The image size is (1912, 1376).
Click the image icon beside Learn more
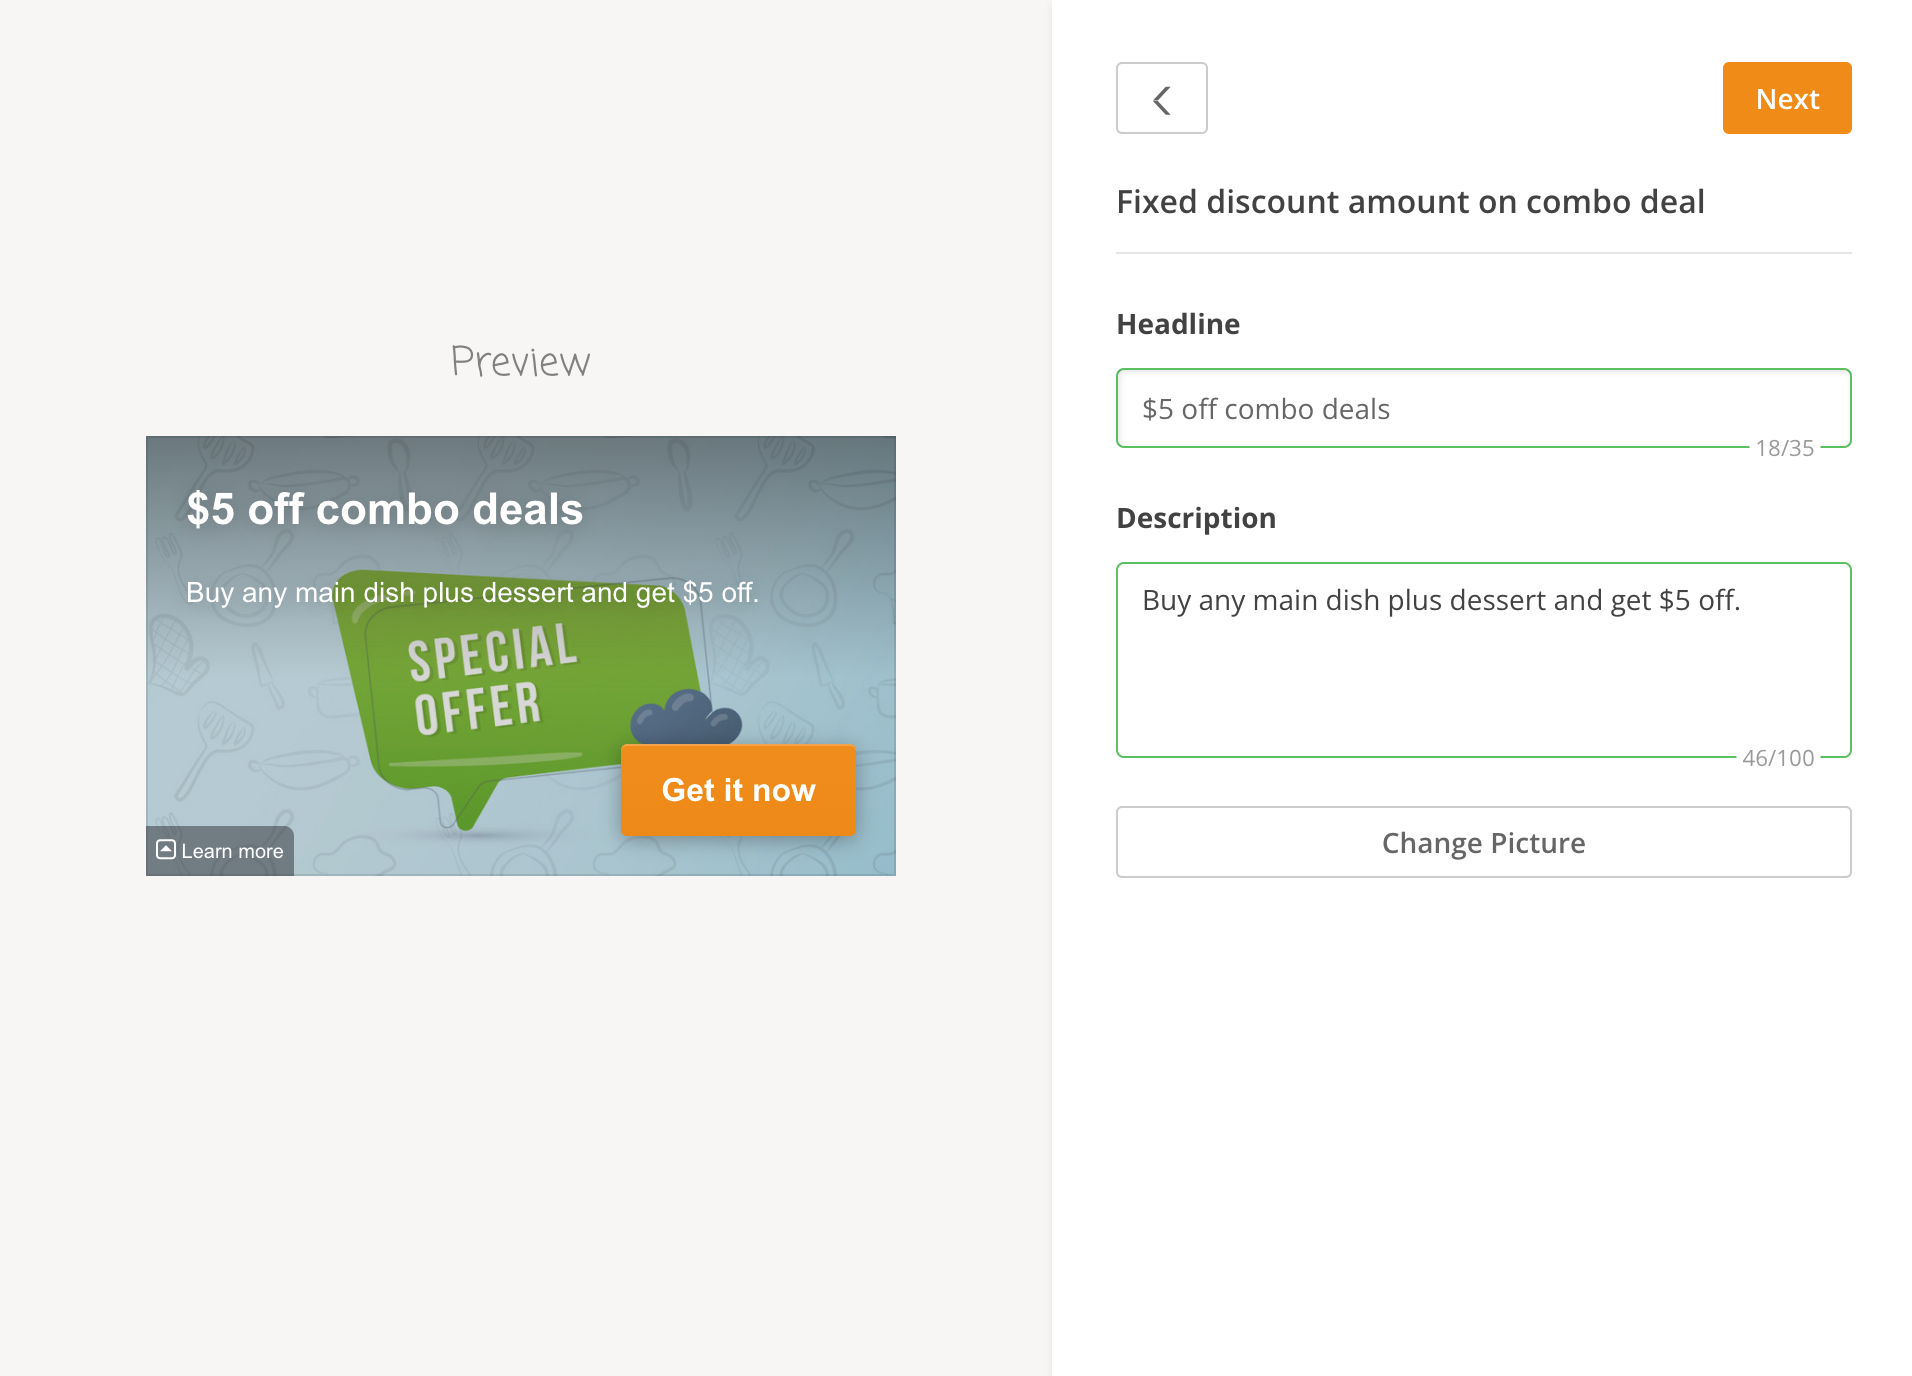click(166, 850)
